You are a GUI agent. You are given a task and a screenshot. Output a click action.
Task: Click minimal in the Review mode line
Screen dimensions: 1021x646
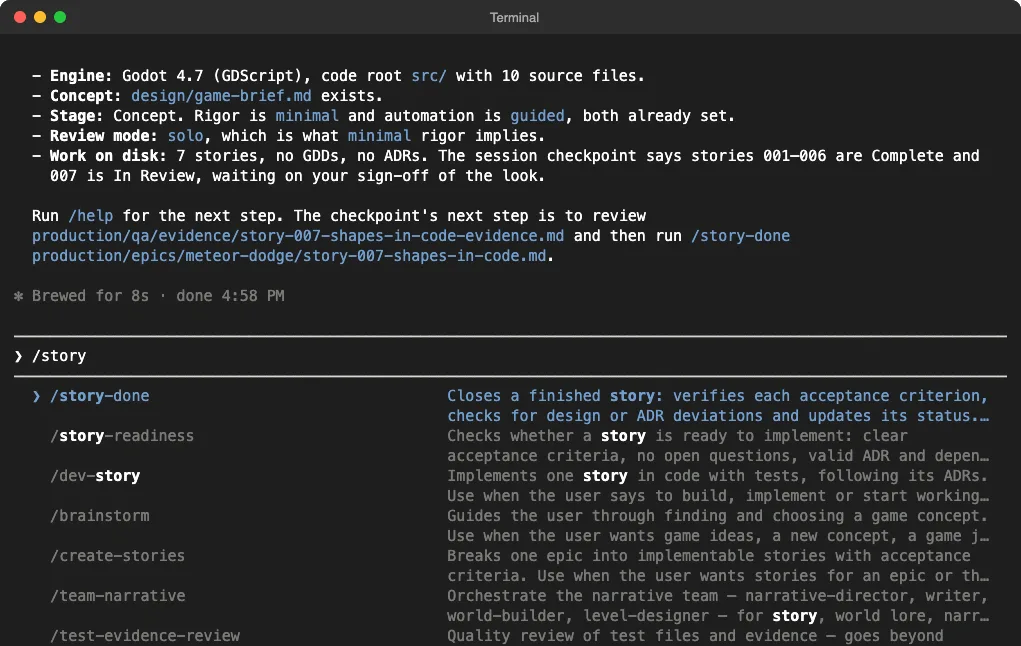point(379,135)
